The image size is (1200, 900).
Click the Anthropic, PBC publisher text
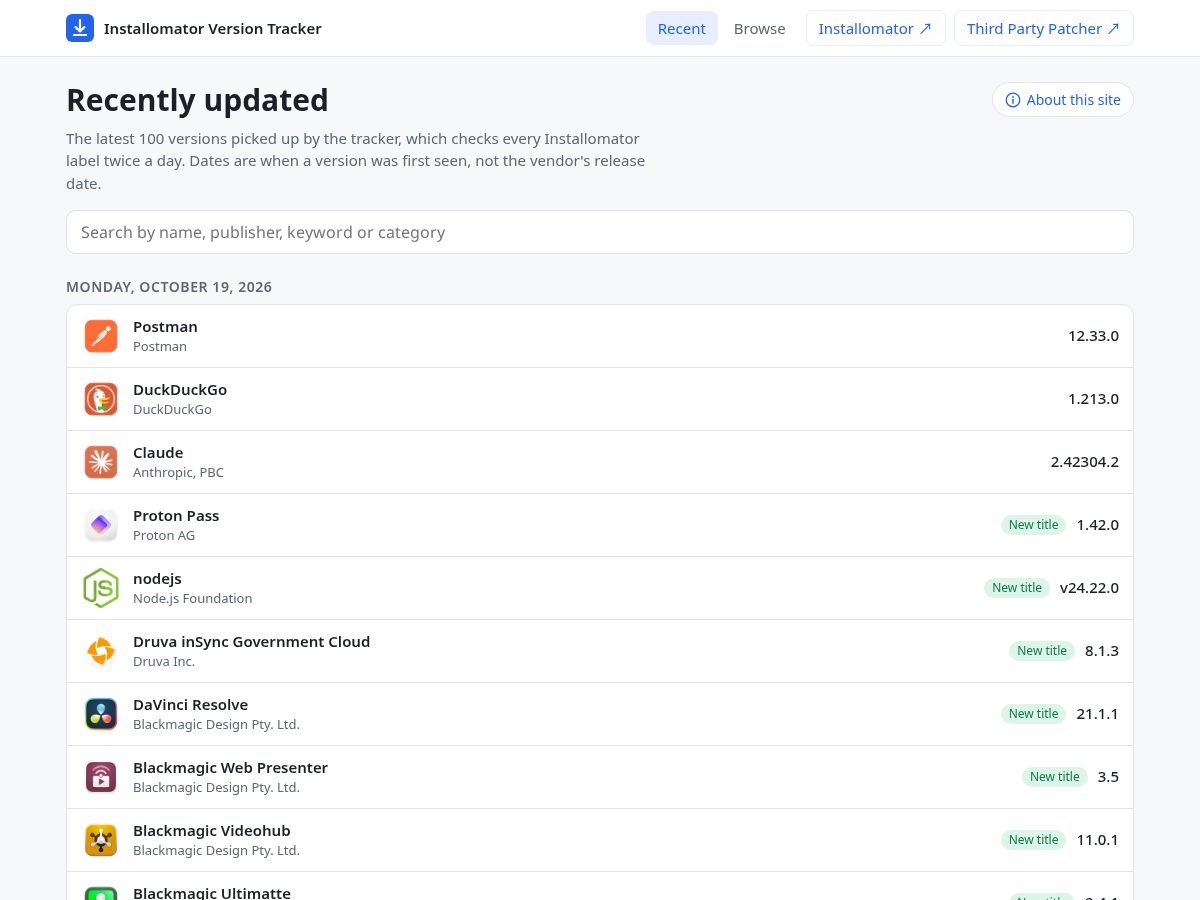click(x=178, y=473)
